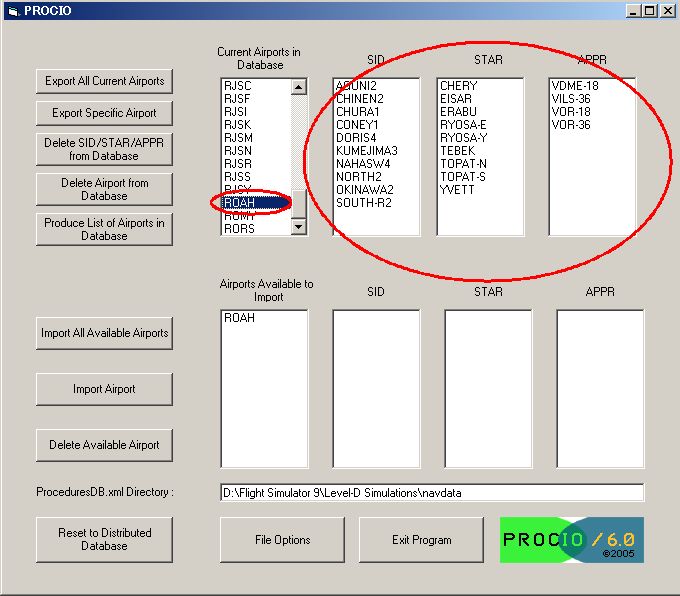The height and width of the screenshot is (596, 680).
Task: Click Import All Available Airports button
Action: tap(105, 333)
